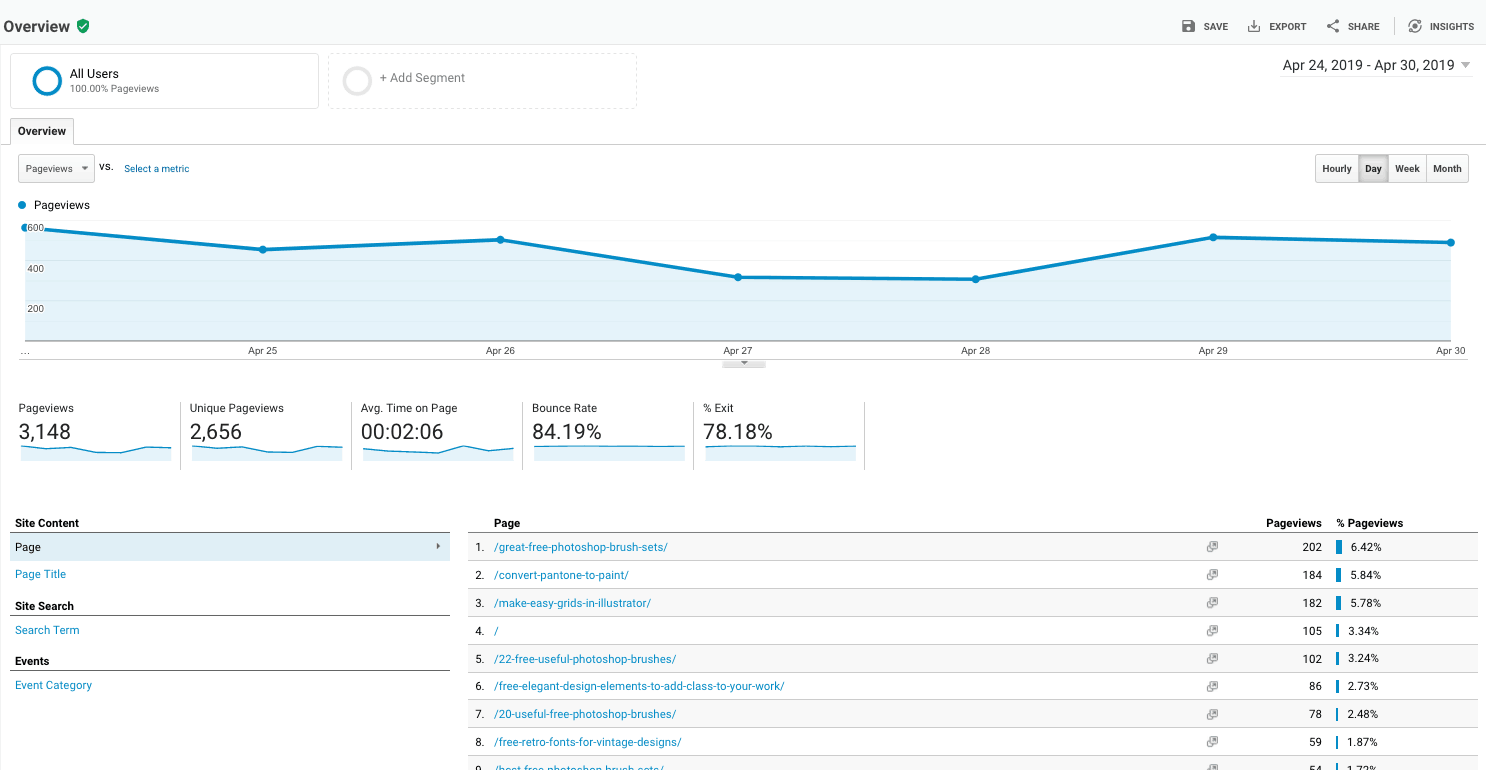Switch granularity to Week
Image resolution: width=1486 pixels, height=770 pixels.
(x=1407, y=168)
